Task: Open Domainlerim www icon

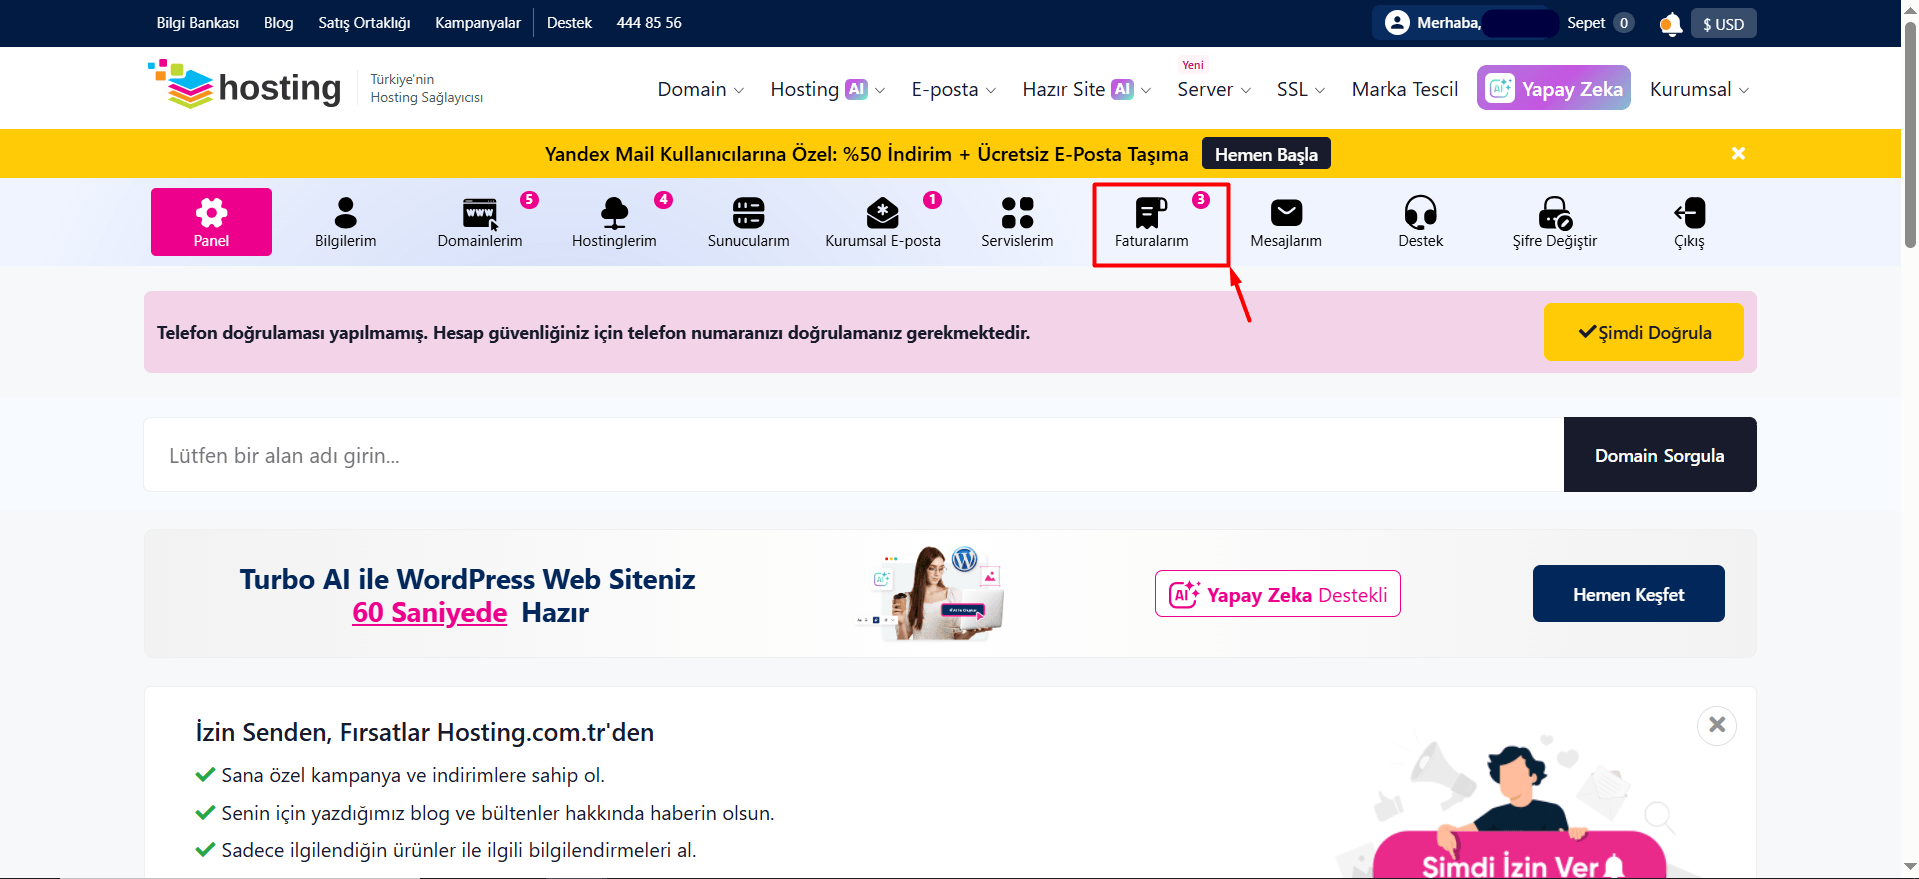Action: (480, 213)
